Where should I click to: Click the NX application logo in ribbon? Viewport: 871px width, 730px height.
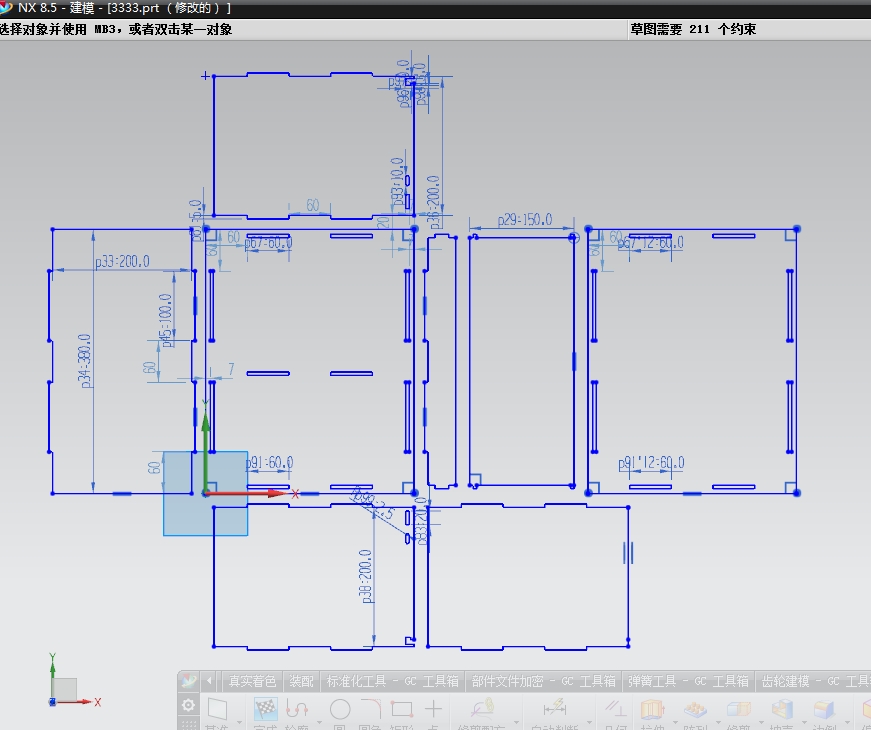188,681
